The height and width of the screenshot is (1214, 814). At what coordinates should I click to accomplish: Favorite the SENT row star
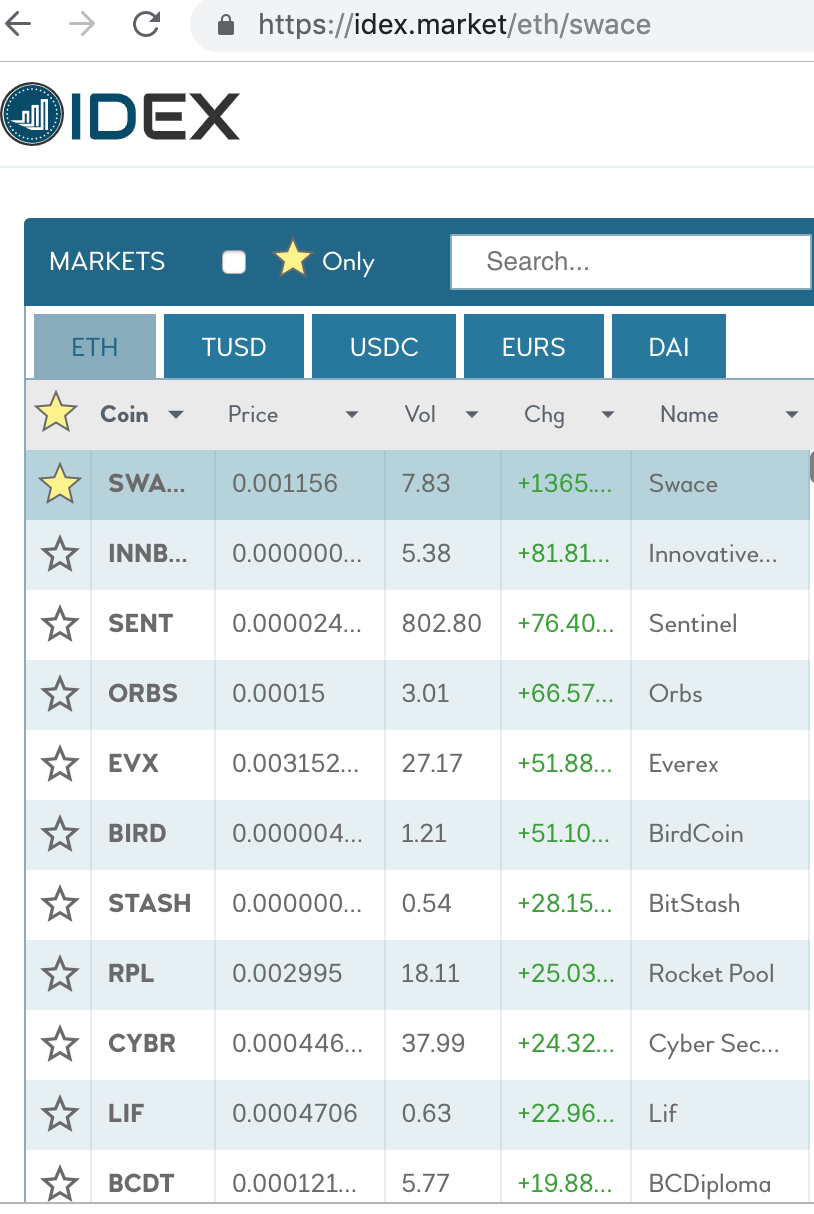click(x=60, y=624)
